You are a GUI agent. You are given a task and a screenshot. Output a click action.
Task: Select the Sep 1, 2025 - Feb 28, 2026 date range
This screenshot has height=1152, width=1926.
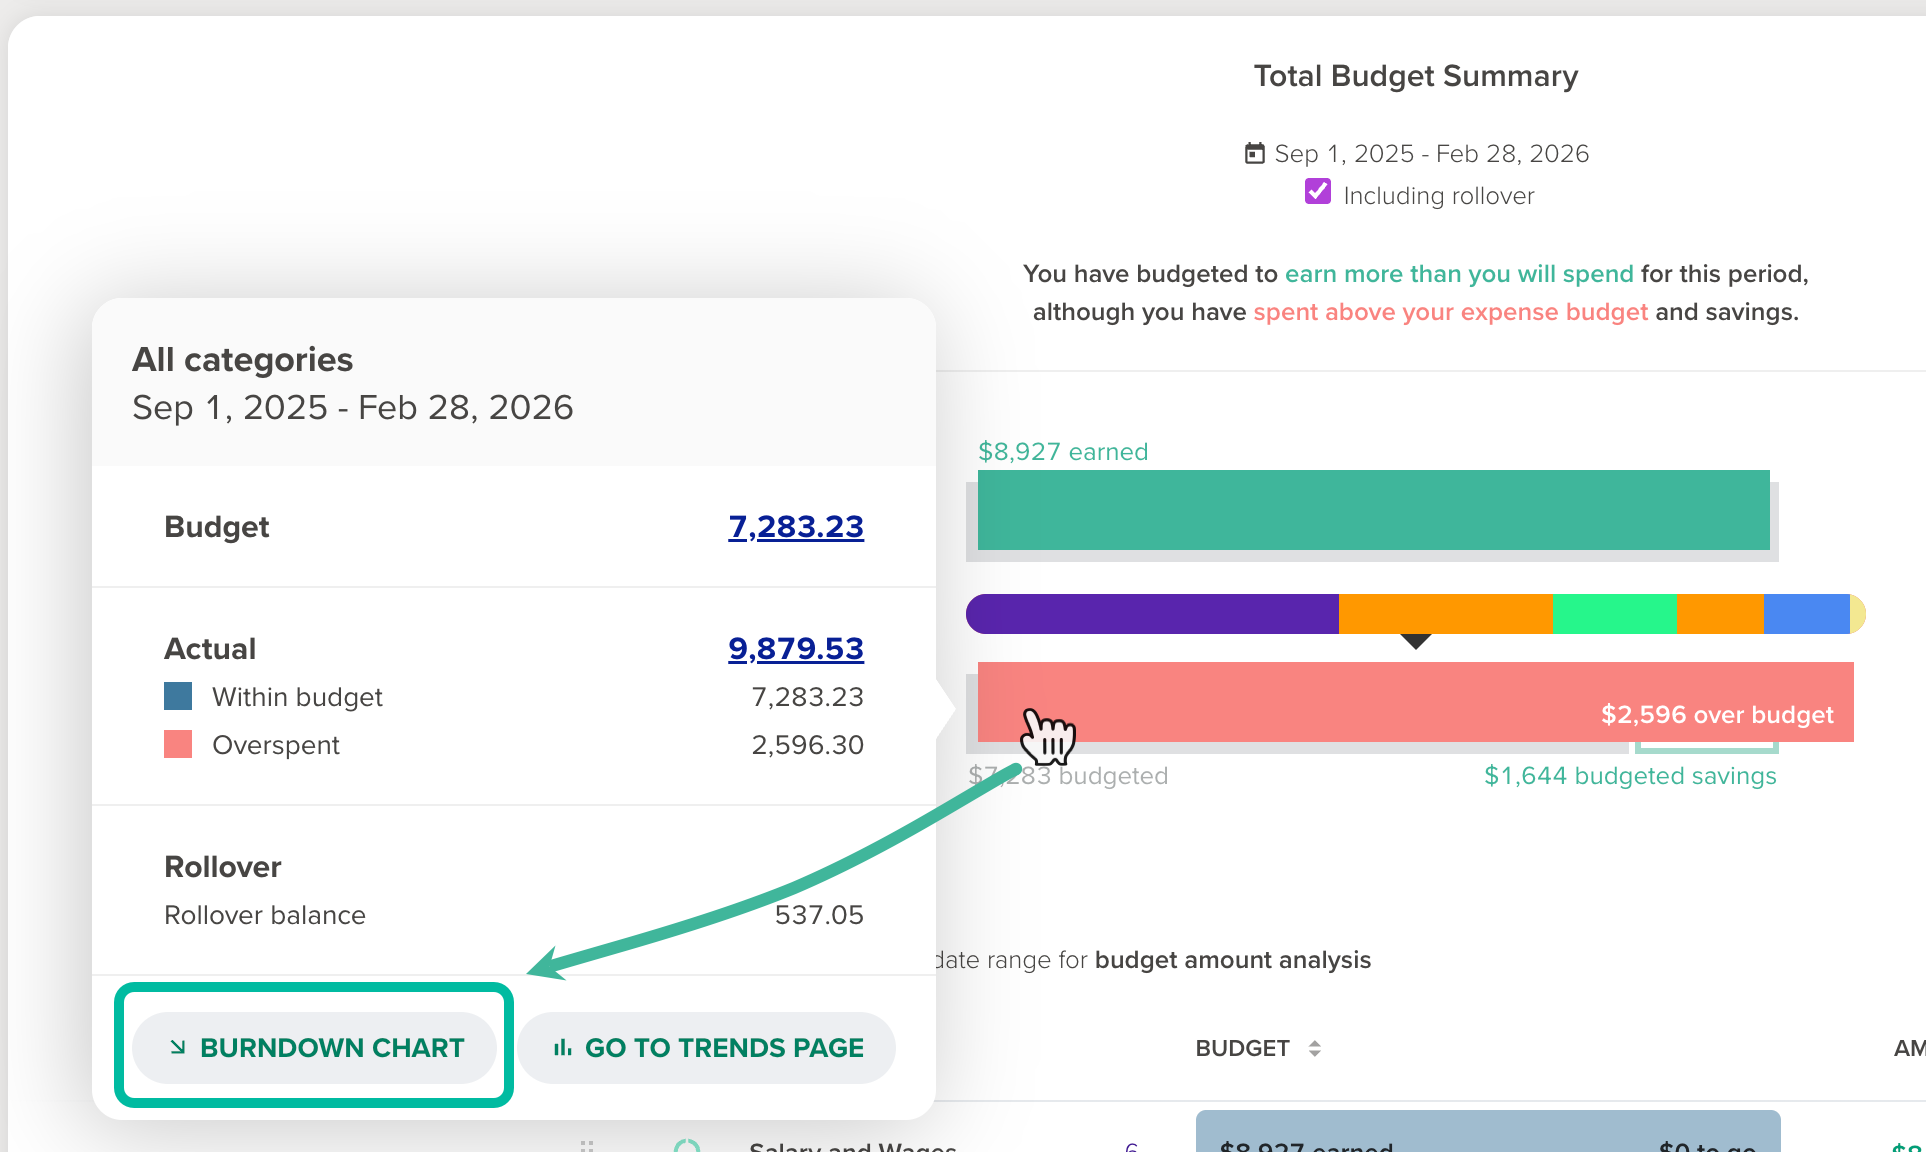click(1431, 153)
